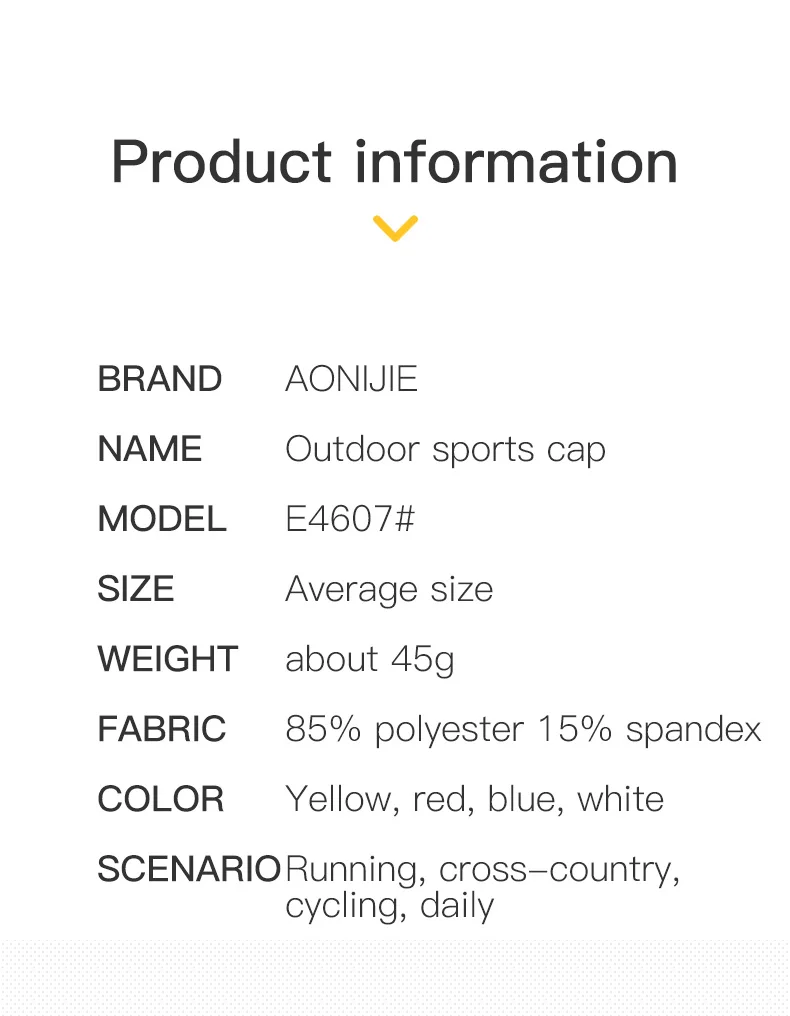Select the BRAND row label
This screenshot has height=1016, width=790.
[x=159, y=380]
